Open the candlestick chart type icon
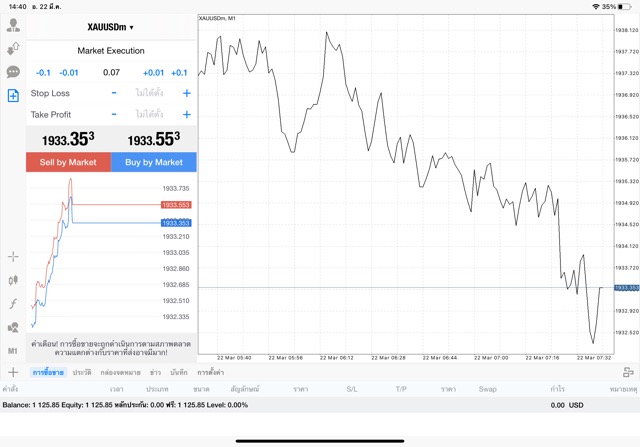The height and width of the screenshot is (447, 640). coord(13,280)
